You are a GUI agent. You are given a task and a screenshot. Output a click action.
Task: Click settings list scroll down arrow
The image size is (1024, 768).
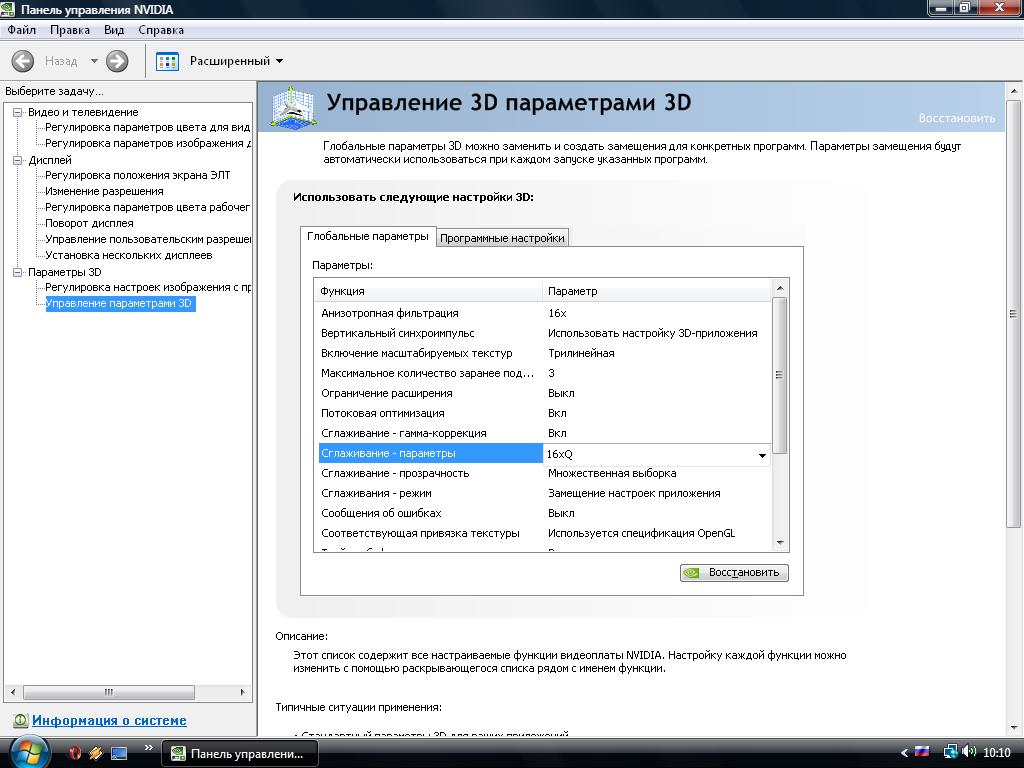click(780, 543)
